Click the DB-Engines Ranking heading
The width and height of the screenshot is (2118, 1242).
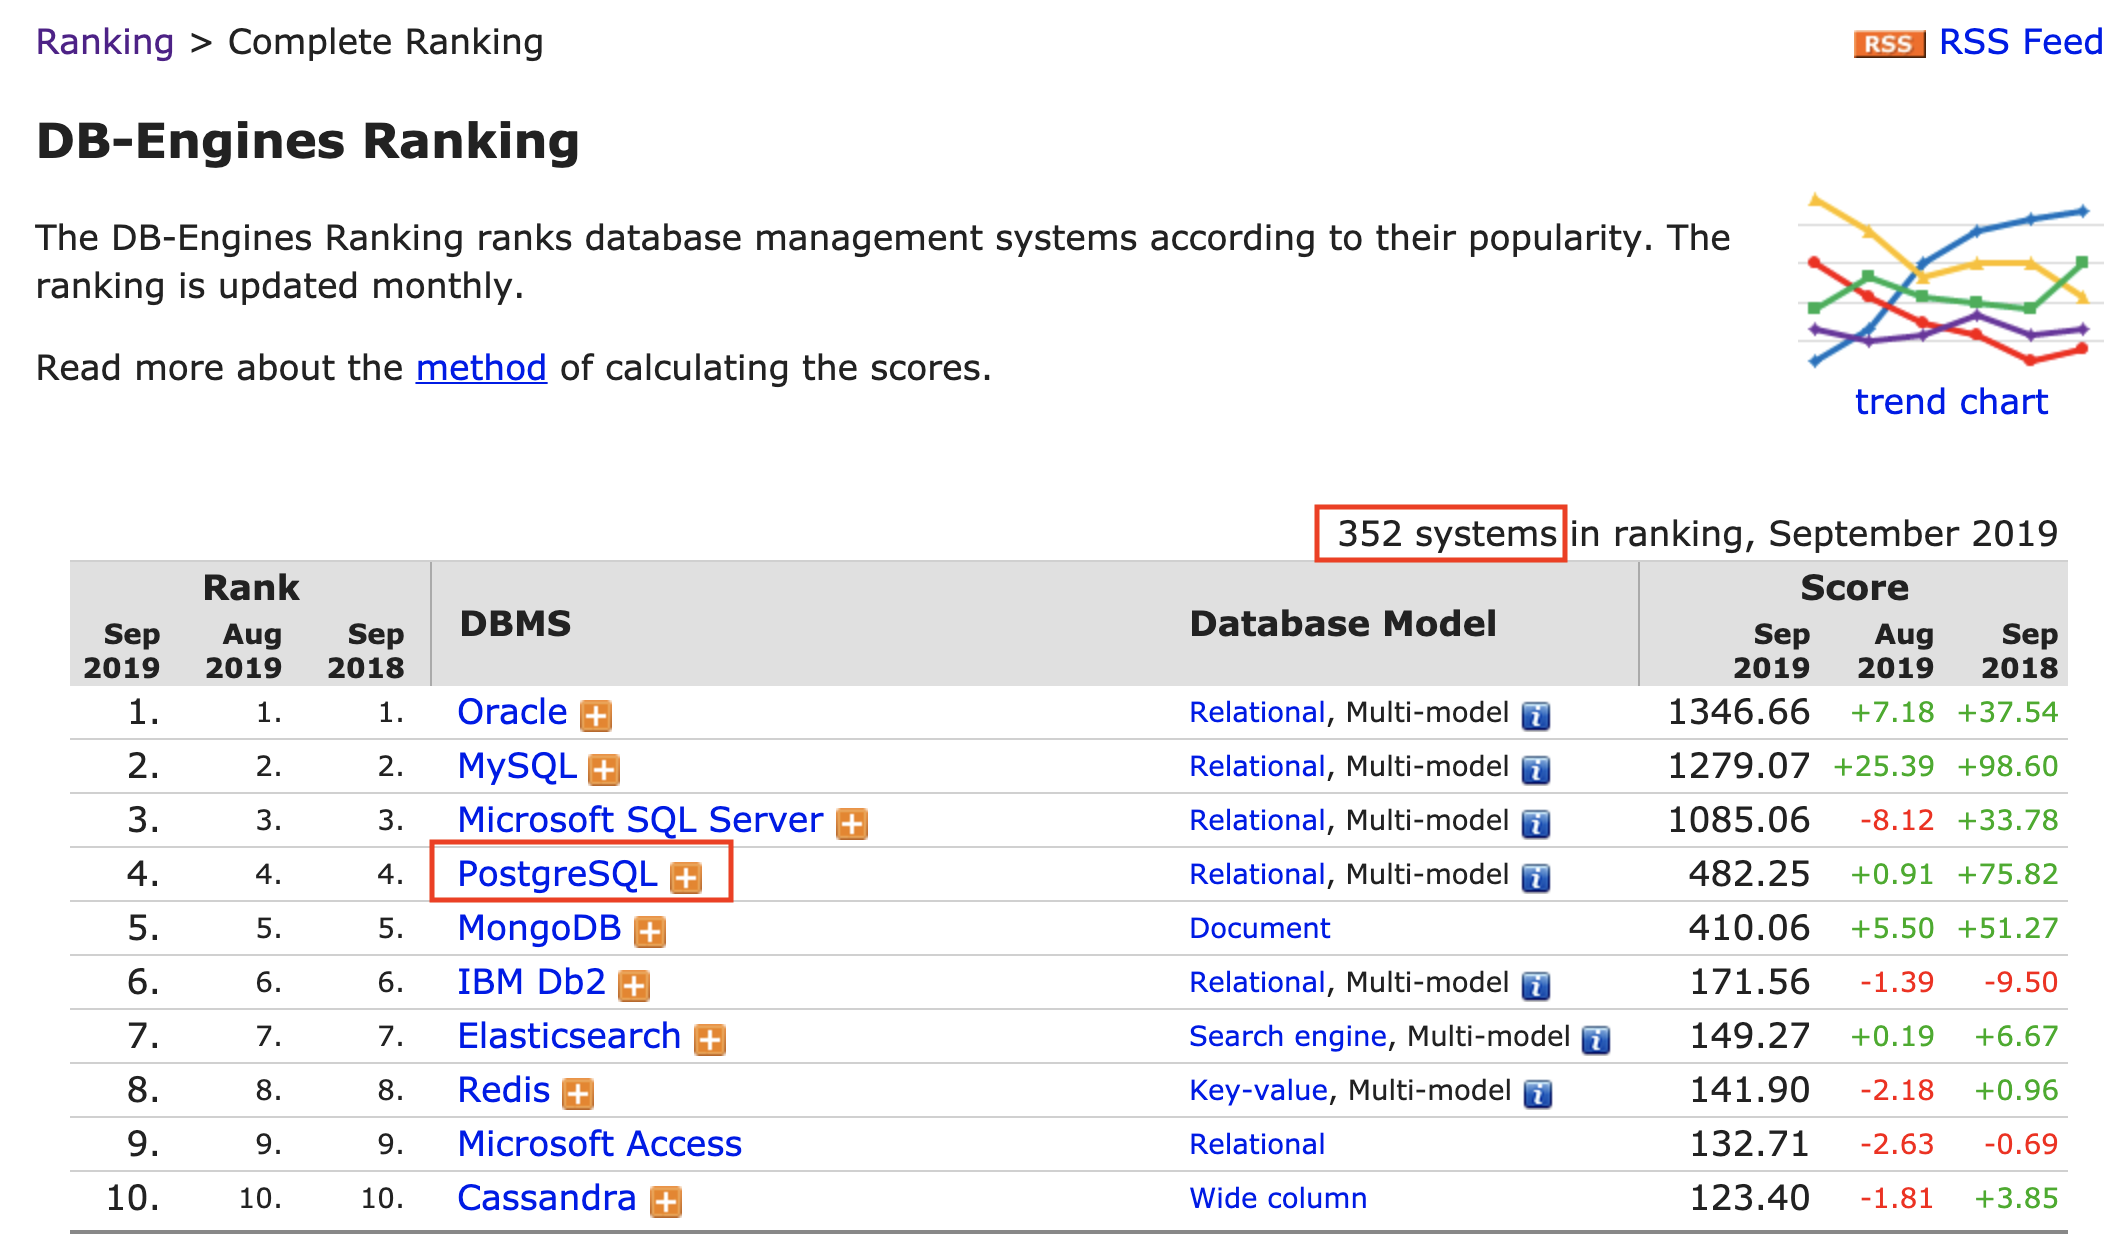[308, 141]
